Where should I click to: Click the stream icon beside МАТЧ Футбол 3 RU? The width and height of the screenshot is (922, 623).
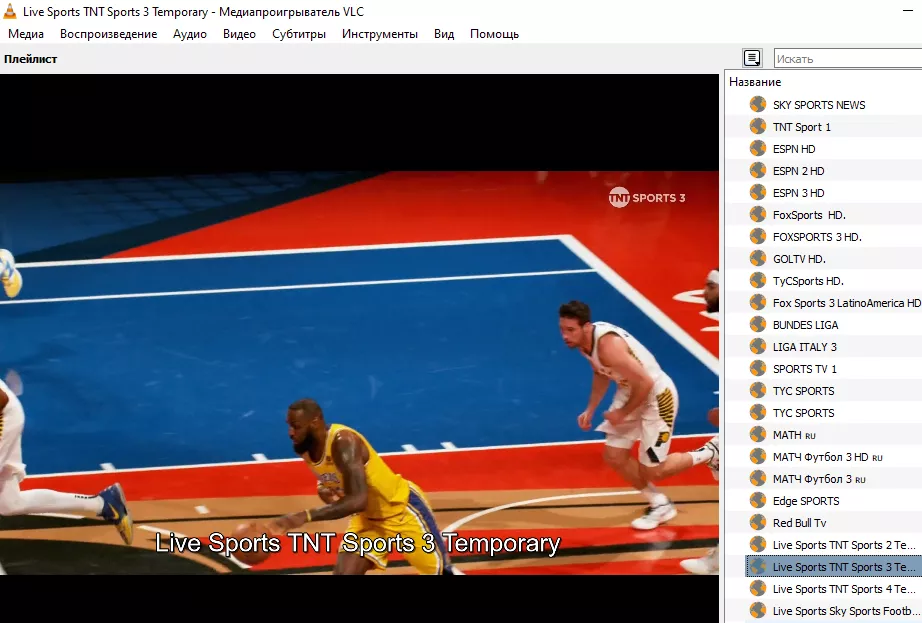[x=758, y=479]
